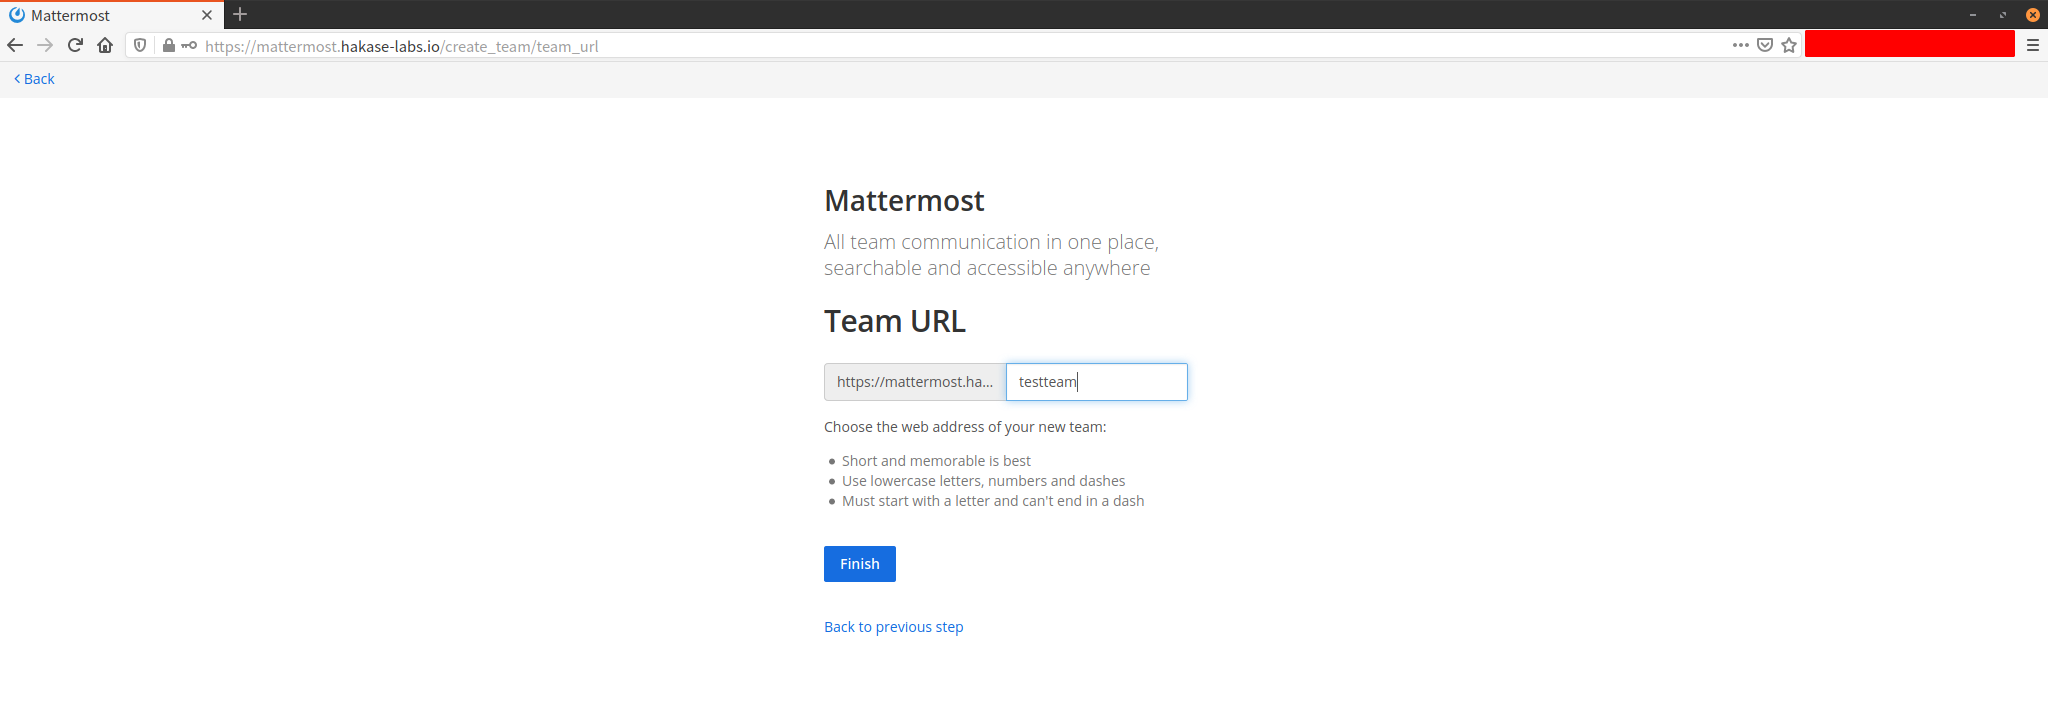Close the Mattermost tab
This screenshot has width=2048, height=711.
[x=207, y=15]
